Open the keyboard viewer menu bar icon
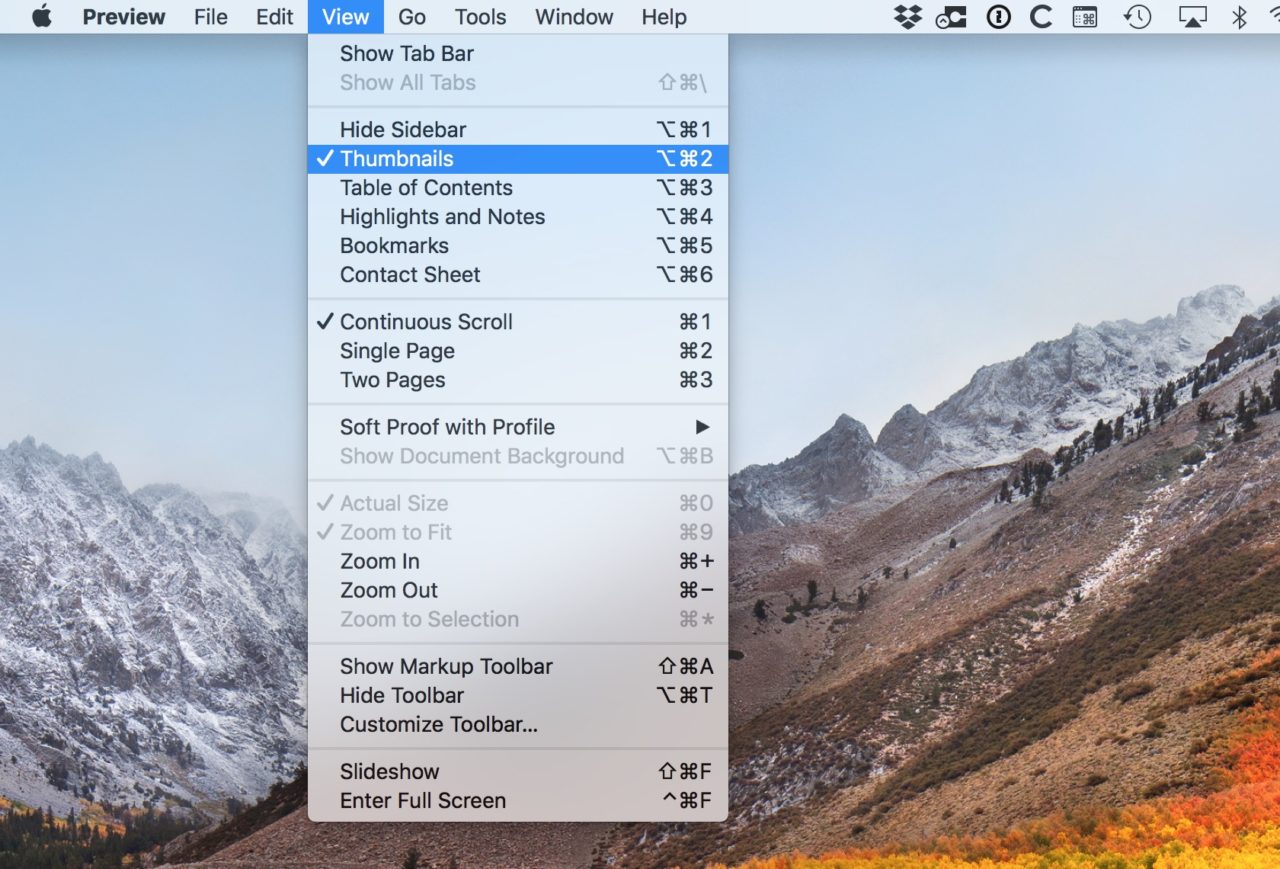Screen dimensions: 1280x869 pos(1085,16)
